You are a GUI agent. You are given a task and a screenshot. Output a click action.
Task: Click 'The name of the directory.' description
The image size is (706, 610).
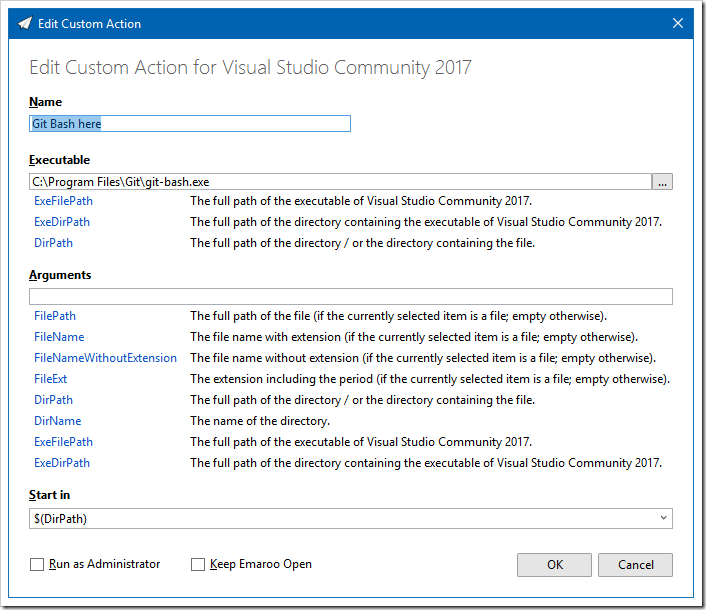coord(260,421)
